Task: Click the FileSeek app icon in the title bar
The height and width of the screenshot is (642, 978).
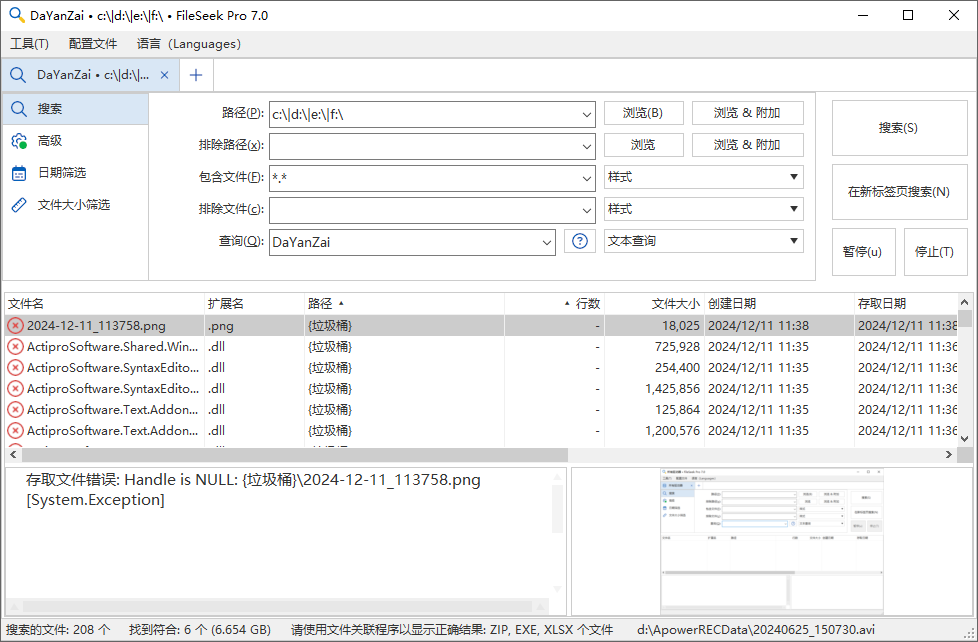Action: 17,16
